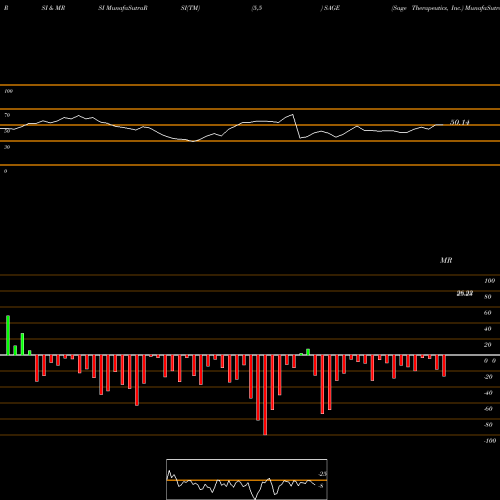
Task: Click the '80' label on MR axis
Action: [x=488, y=297]
